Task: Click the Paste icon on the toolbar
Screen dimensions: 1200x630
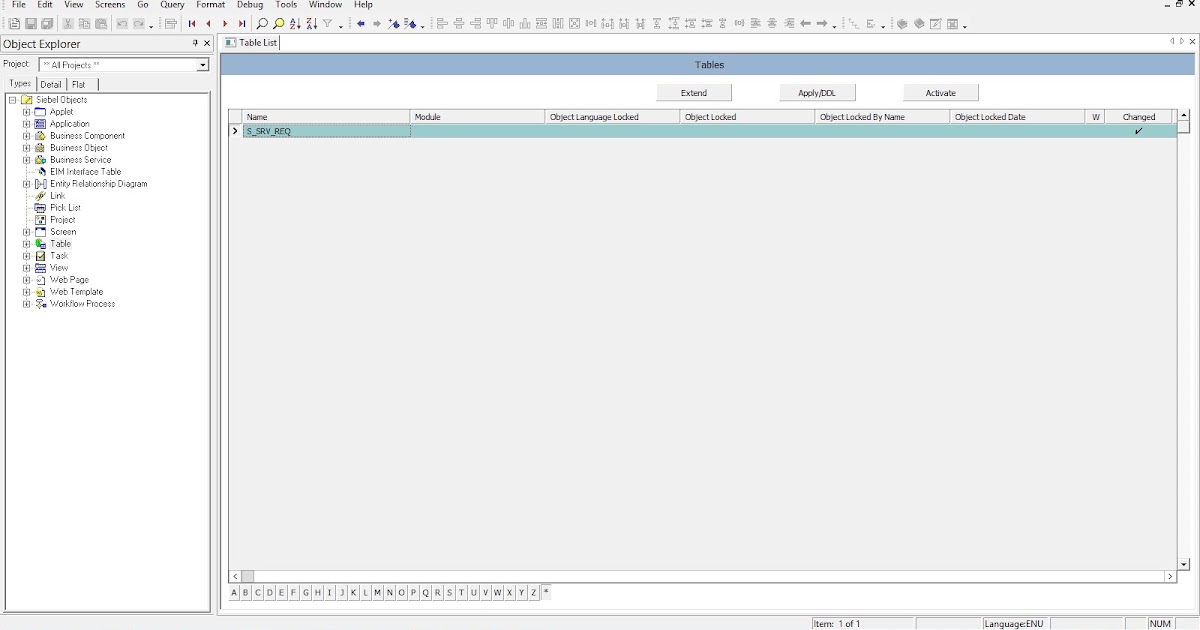Action: click(x=99, y=23)
